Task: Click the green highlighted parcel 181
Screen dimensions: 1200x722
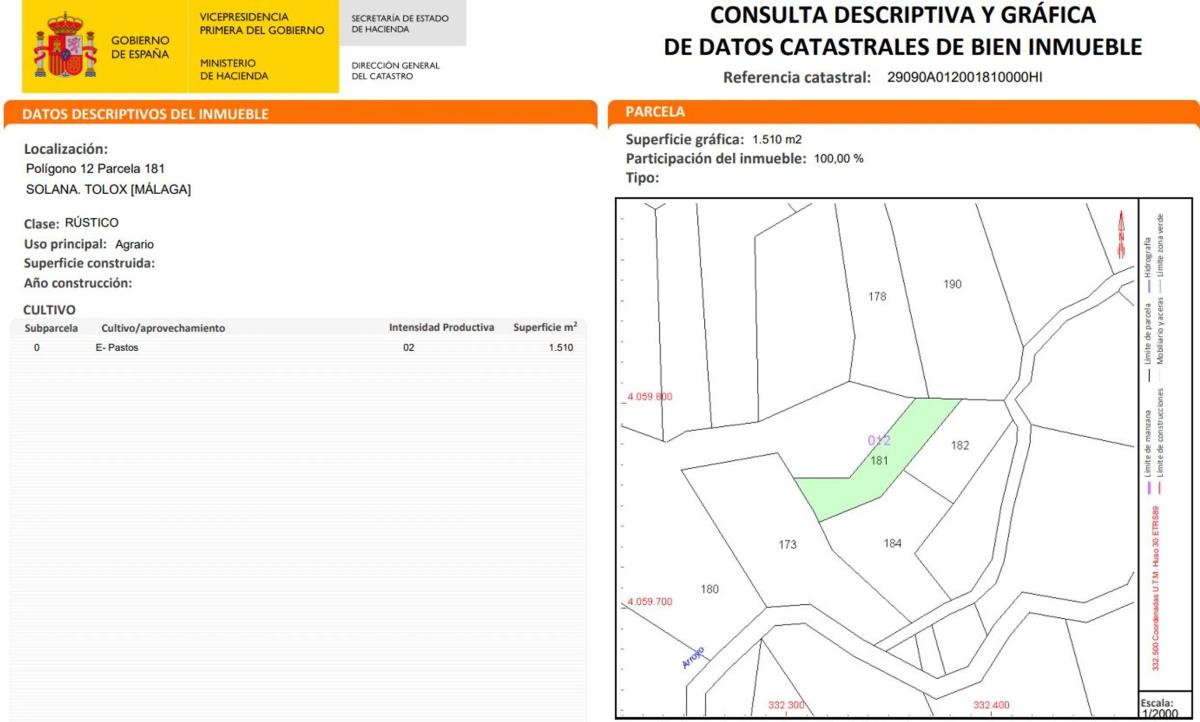Action: click(x=870, y=465)
